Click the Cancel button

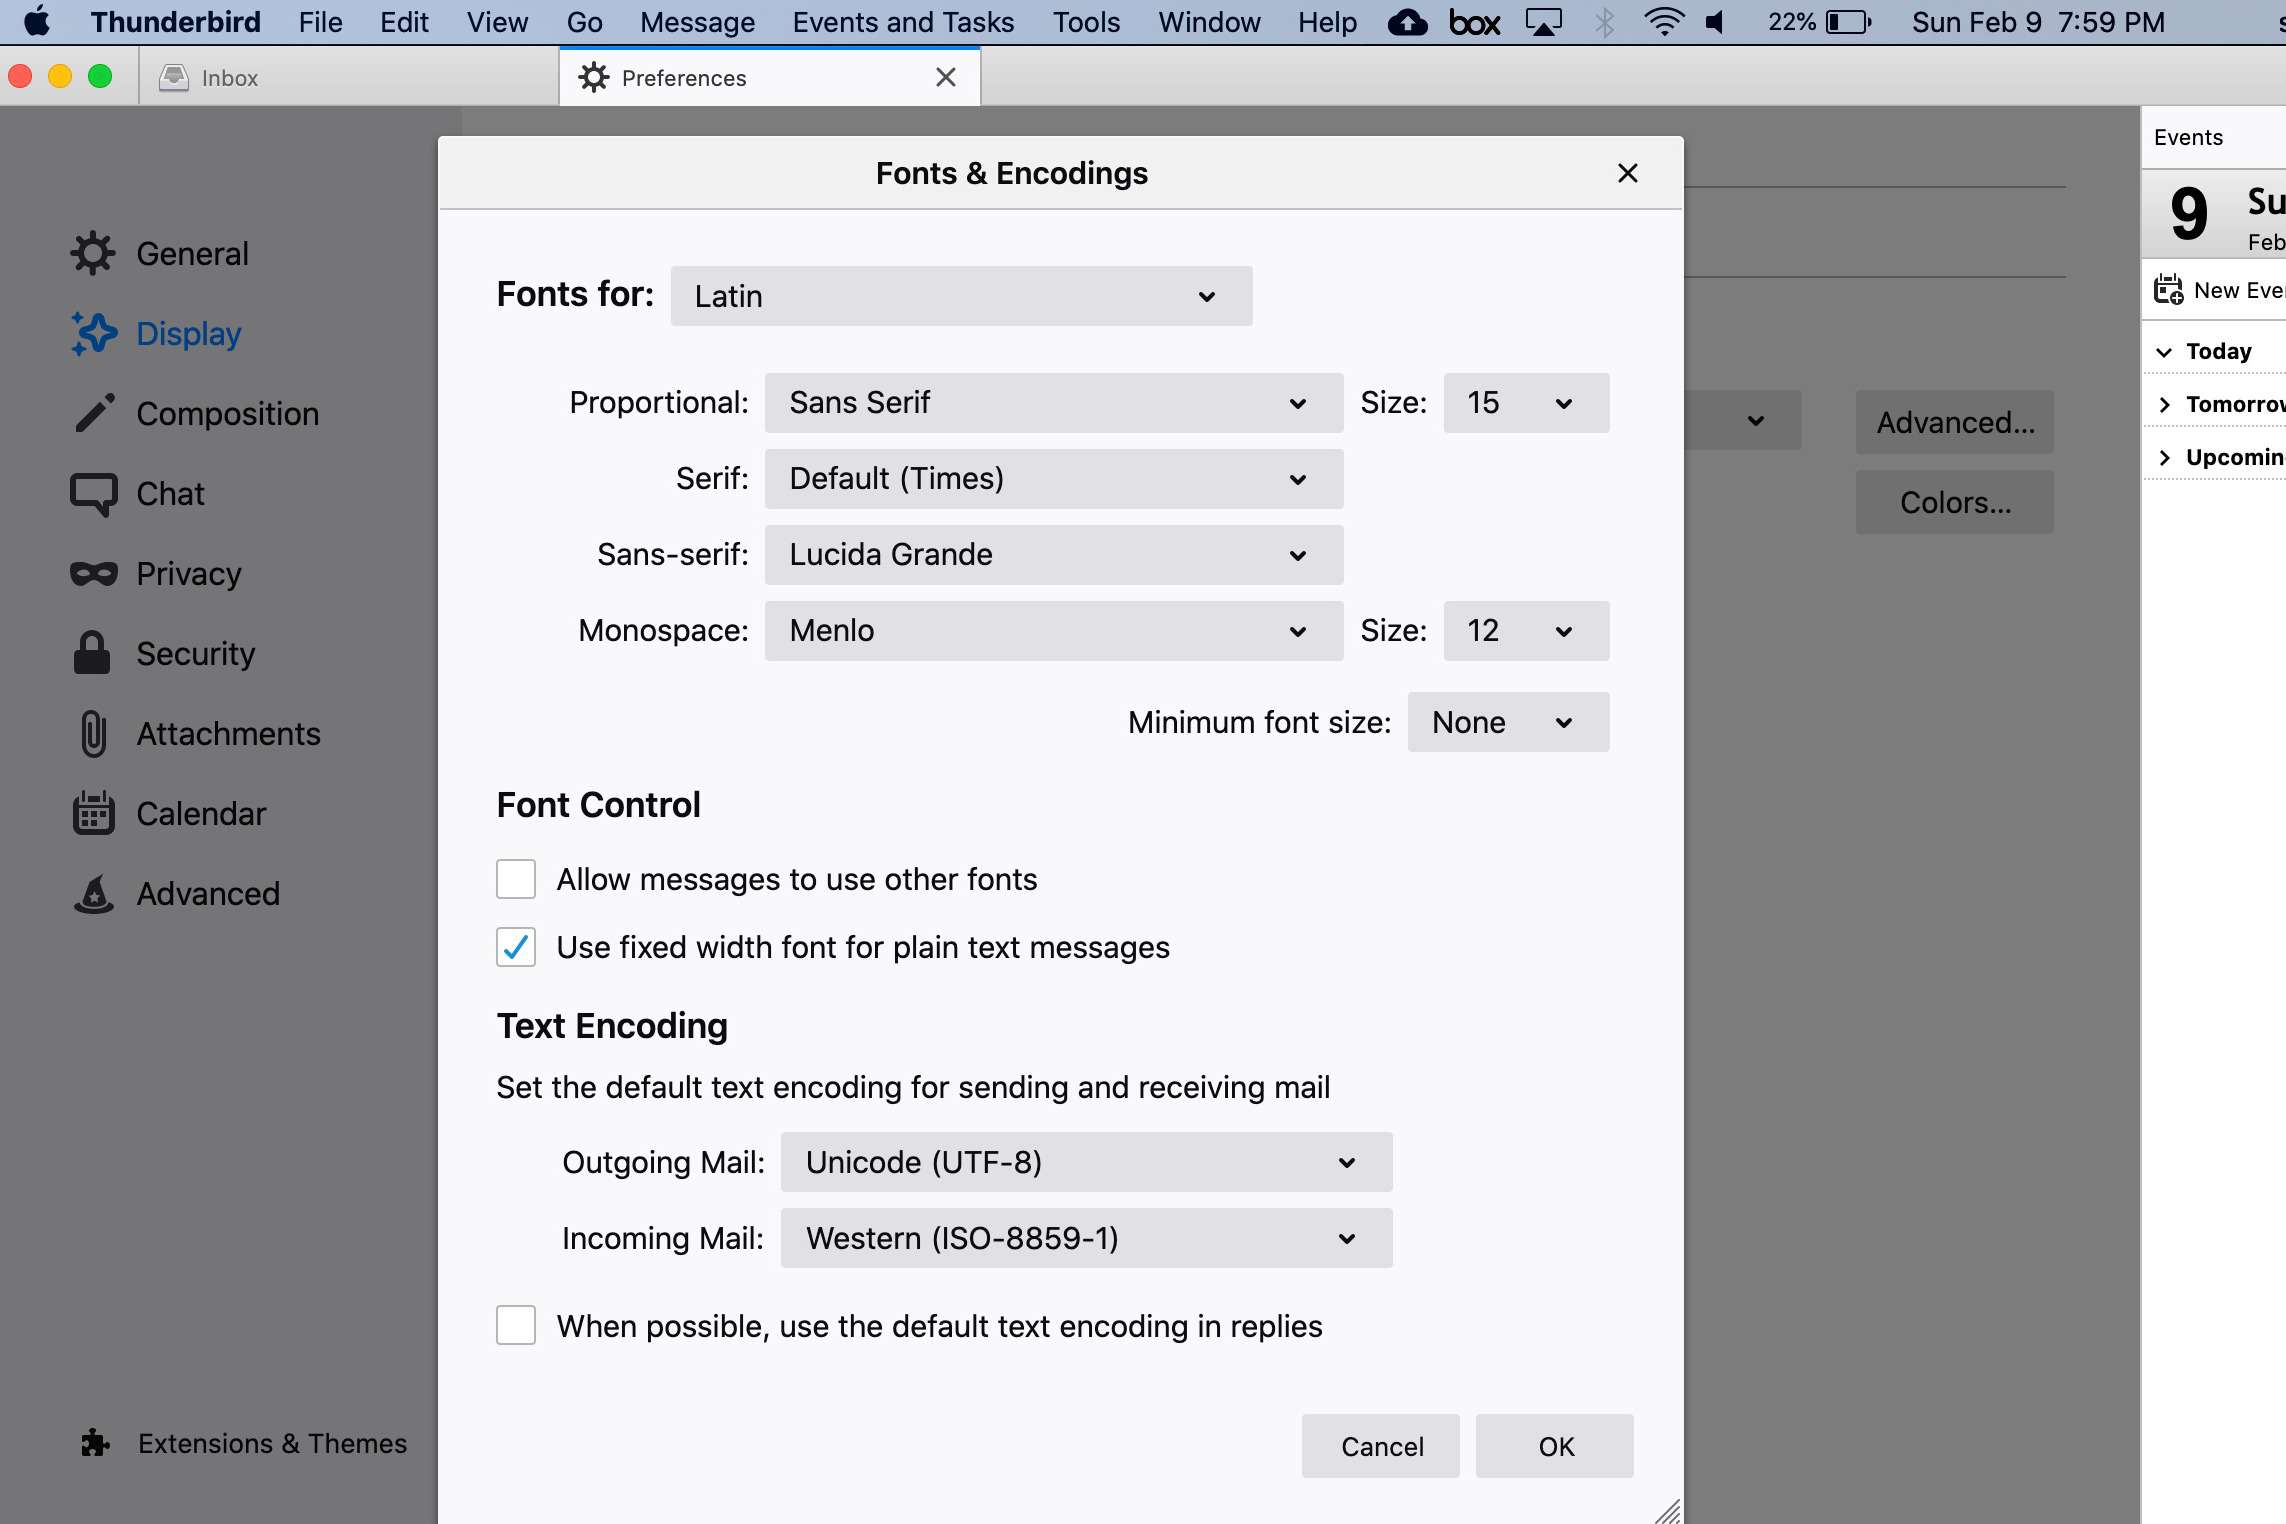[1383, 1446]
